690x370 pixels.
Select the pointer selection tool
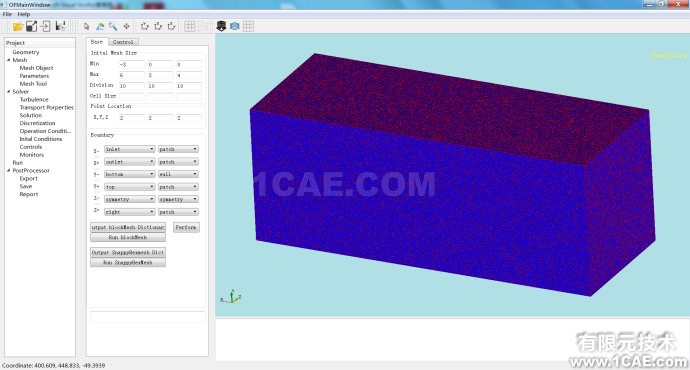coord(86,26)
